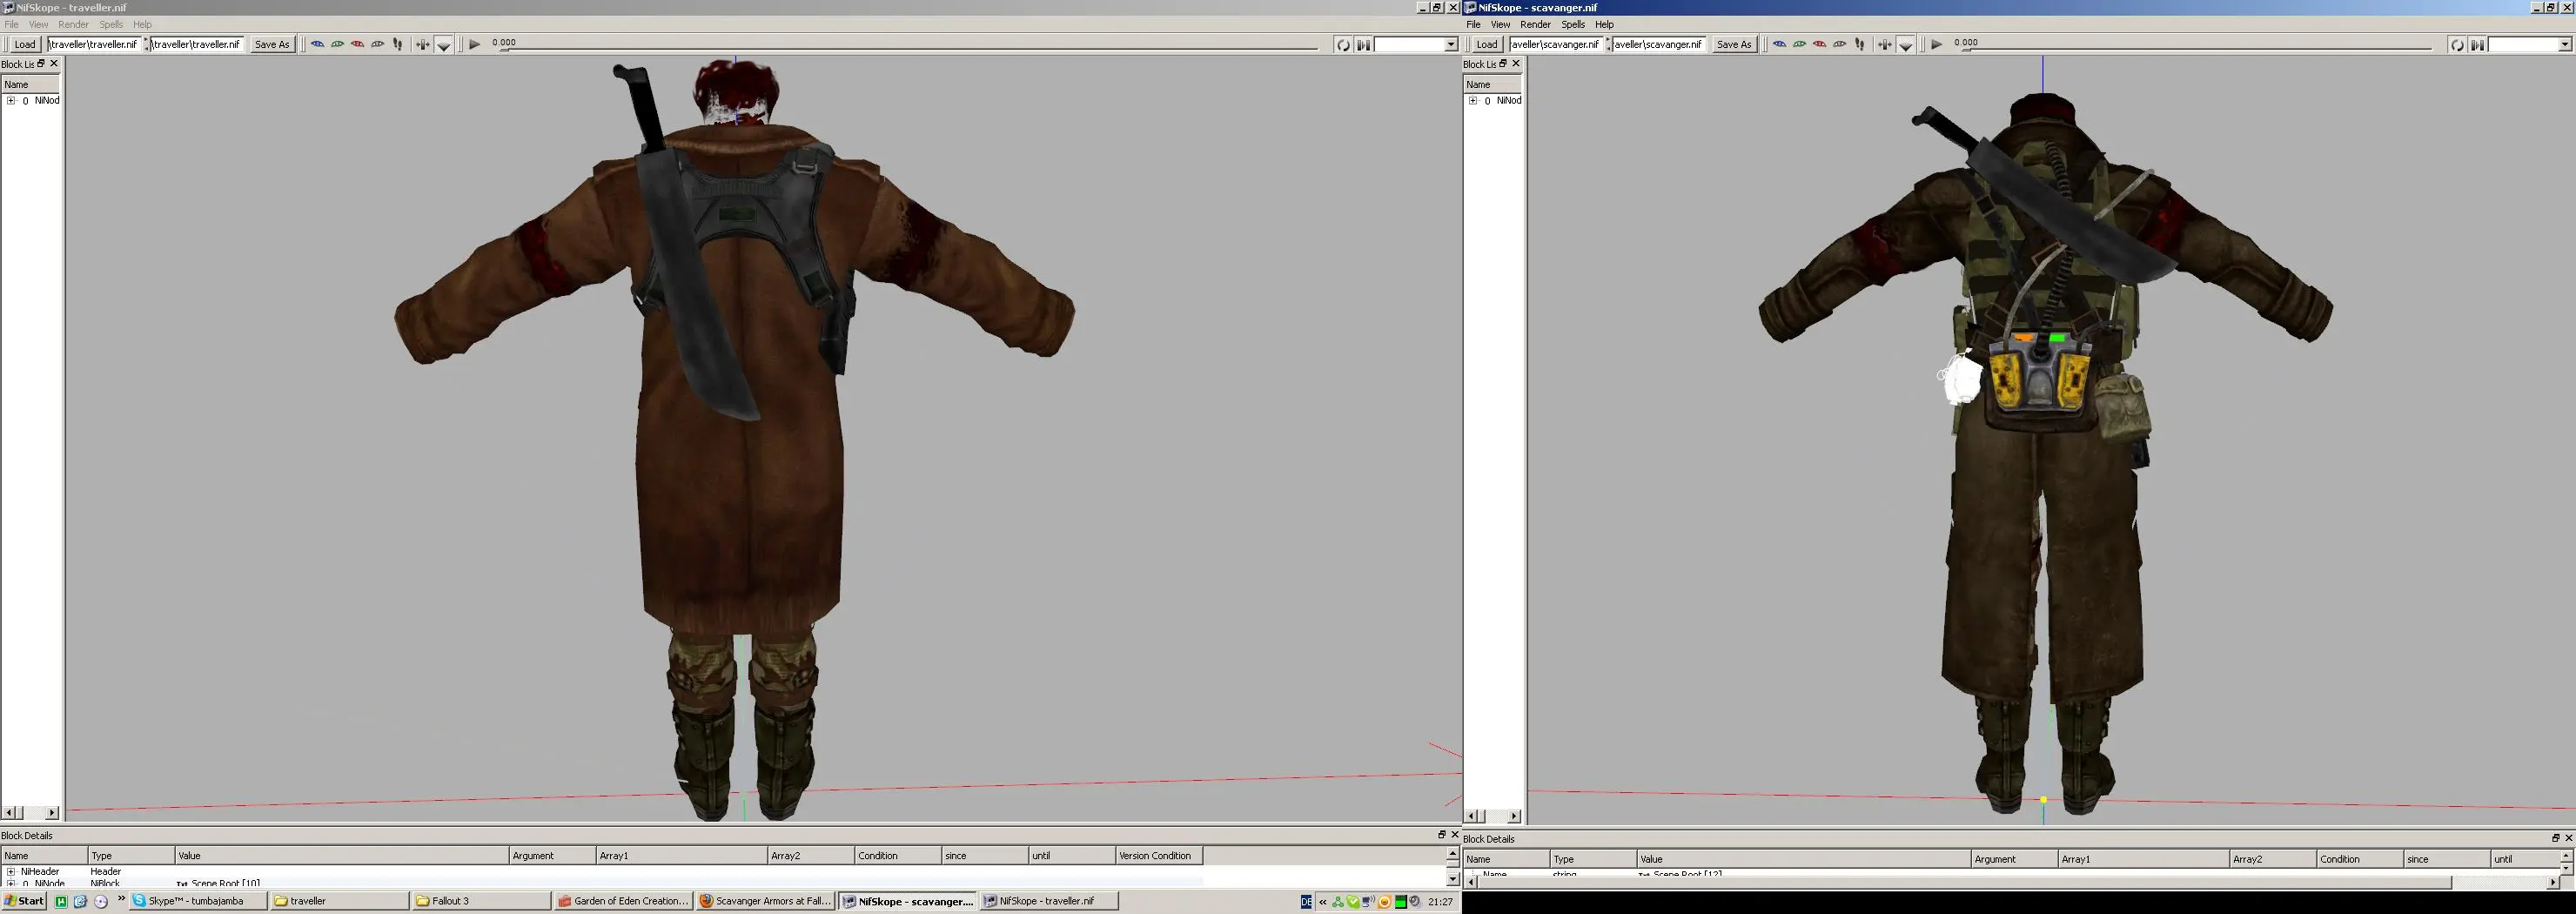This screenshot has height=914, width=2576.
Task: Click the animation time slider in traveller window
Action: (910, 47)
